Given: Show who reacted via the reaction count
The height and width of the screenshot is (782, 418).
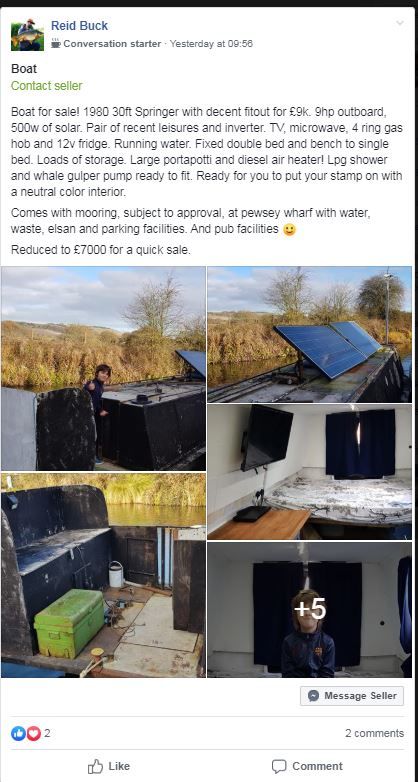Looking at the screenshot, I should coord(47,733).
